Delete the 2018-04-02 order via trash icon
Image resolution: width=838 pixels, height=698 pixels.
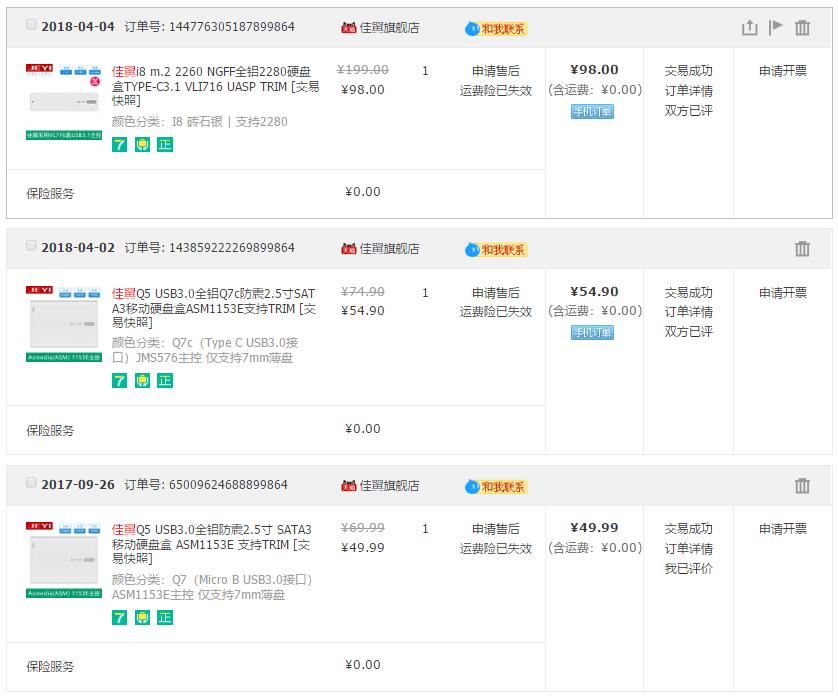point(802,249)
